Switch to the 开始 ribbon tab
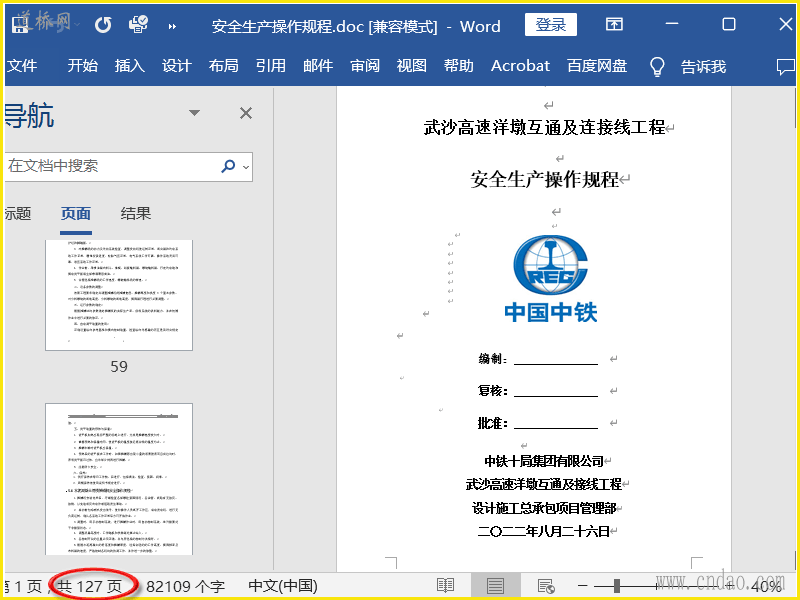 click(82, 66)
